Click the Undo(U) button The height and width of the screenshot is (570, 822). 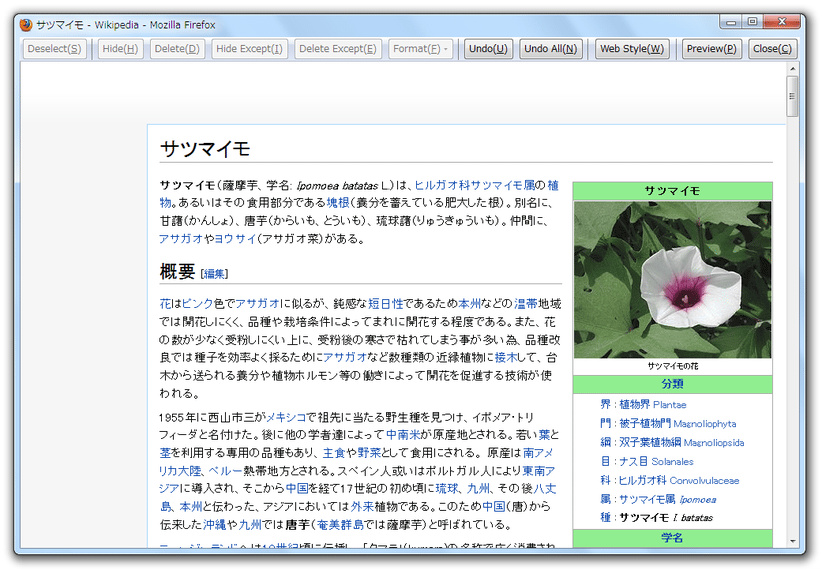click(x=488, y=49)
